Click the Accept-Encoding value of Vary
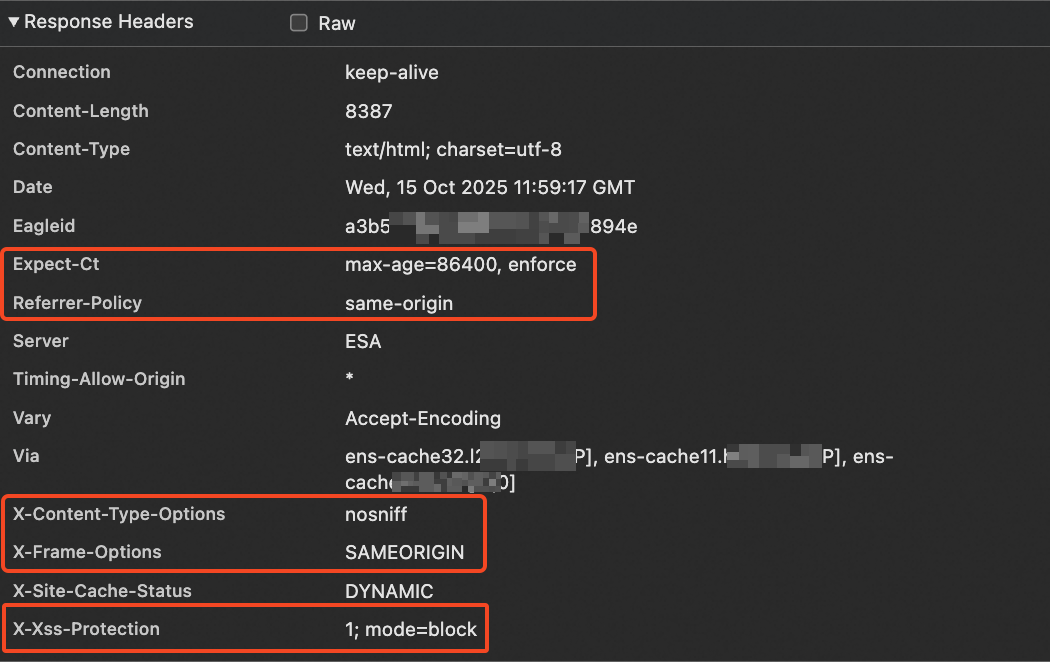Image resolution: width=1050 pixels, height=662 pixels. pos(423,418)
